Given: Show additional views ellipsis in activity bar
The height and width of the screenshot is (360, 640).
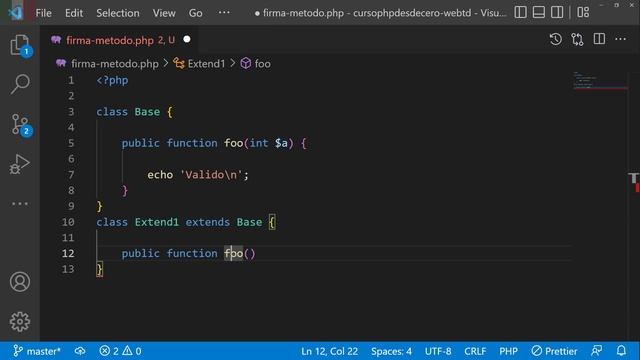Looking at the screenshot, I should click(20, 204).
